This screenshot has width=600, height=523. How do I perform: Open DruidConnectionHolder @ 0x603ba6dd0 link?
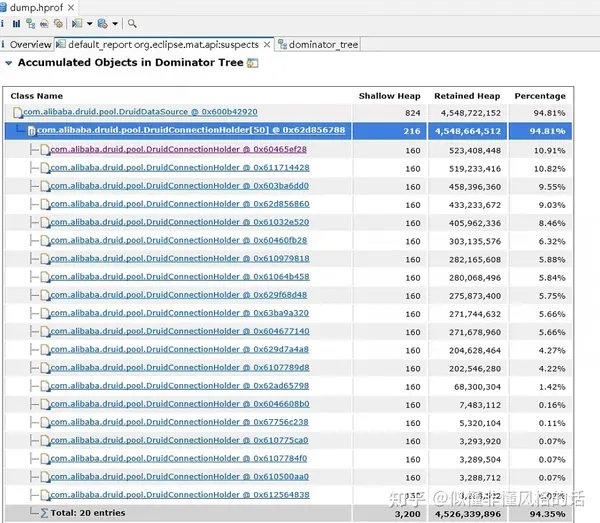pos(179,186)
